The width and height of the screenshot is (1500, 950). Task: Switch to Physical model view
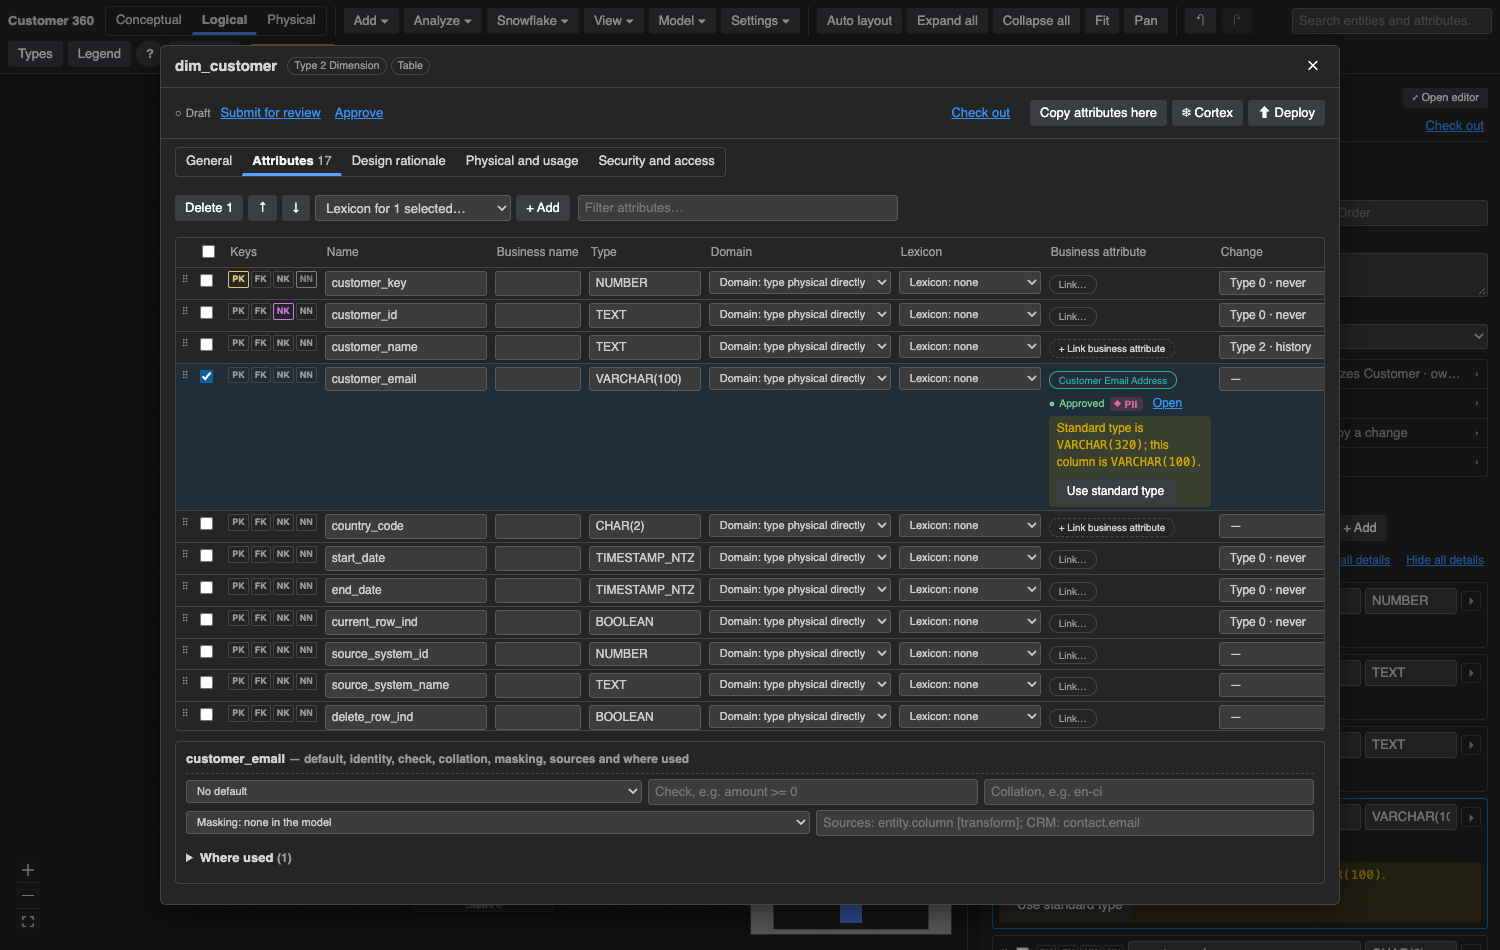[291, 20]
